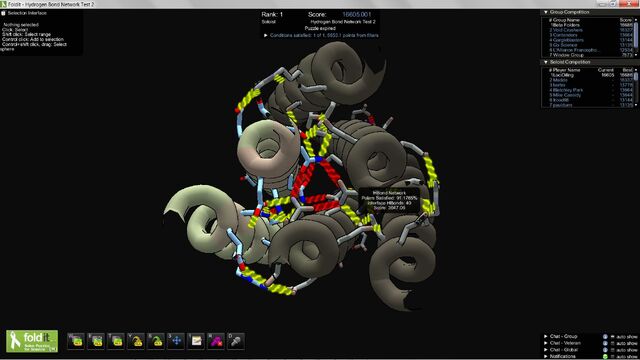Click the Hbond Network tooltip on protein
Viewport: 640px width, 360px height.
tap(389, 200)
